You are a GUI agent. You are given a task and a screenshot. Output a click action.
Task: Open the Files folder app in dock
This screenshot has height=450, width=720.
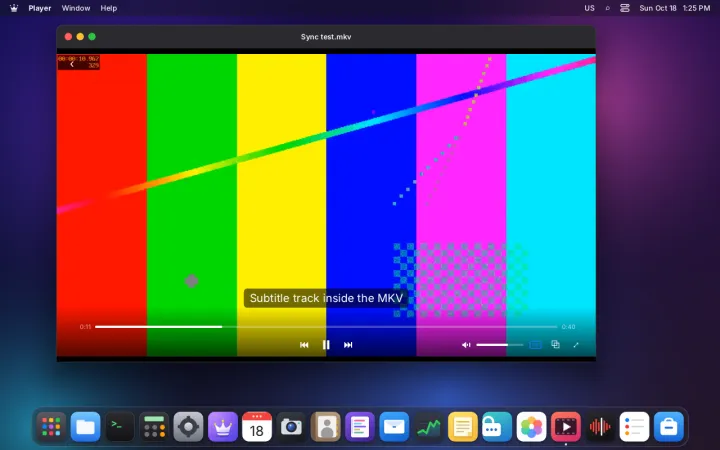point(85,427)
